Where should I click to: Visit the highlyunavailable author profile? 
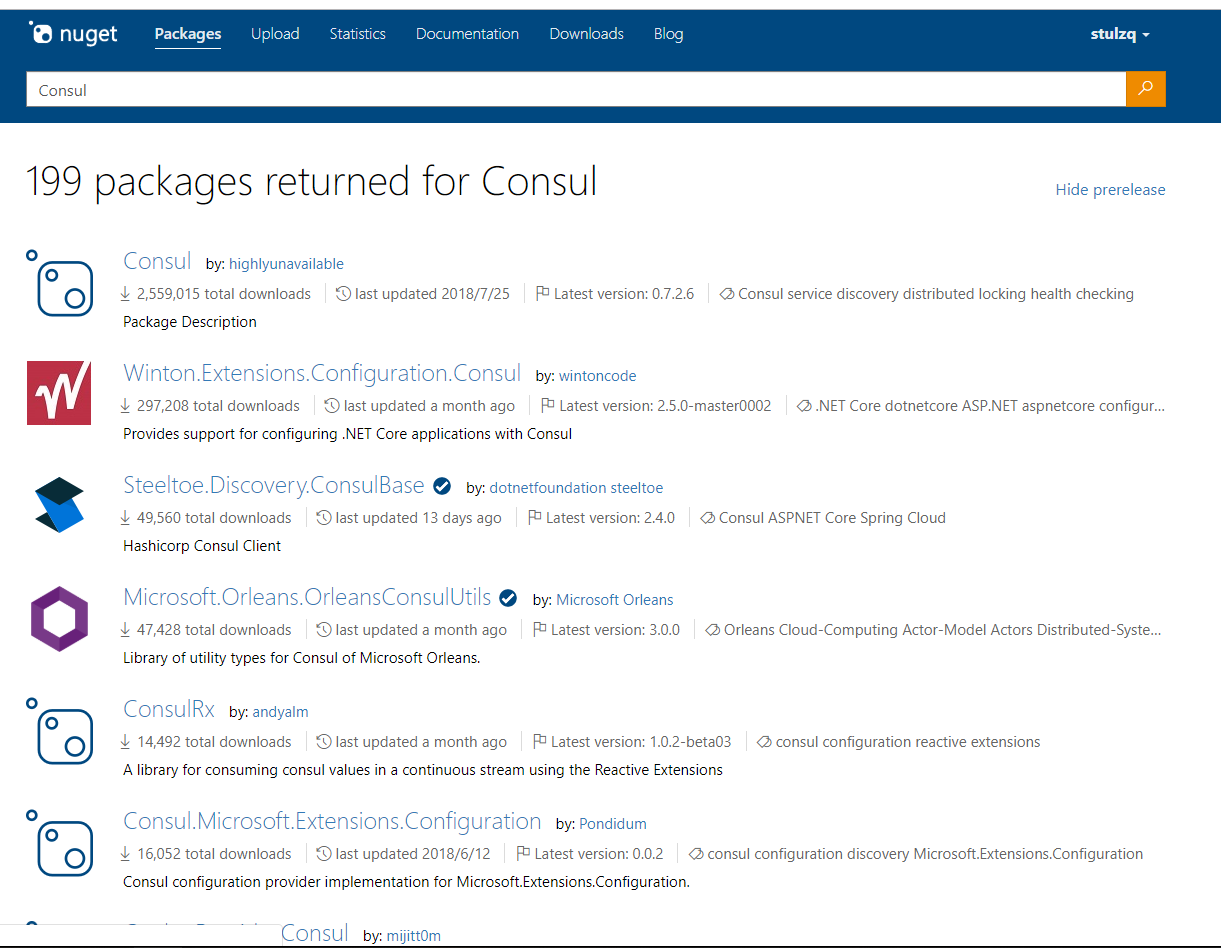tap(286, 264)
